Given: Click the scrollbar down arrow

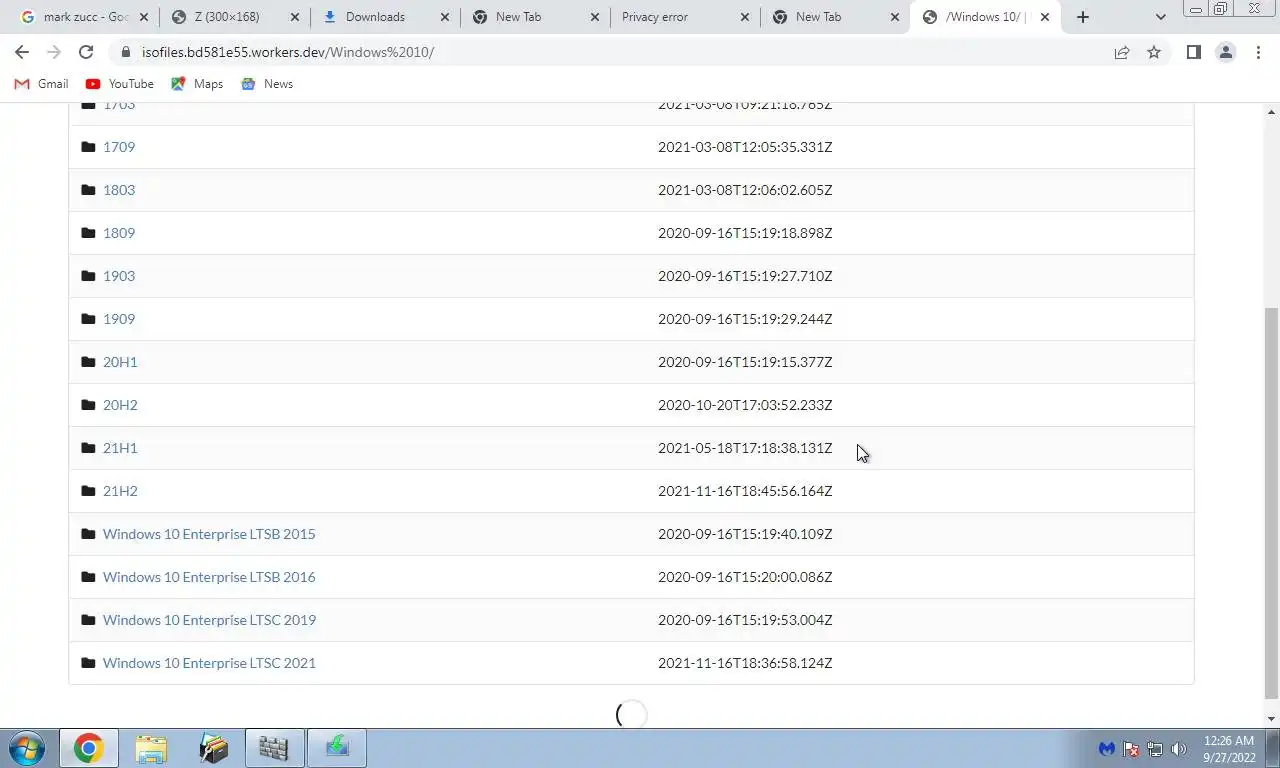Looking at the screenshot, I should pyautogui.click(x=1271, y=718).
